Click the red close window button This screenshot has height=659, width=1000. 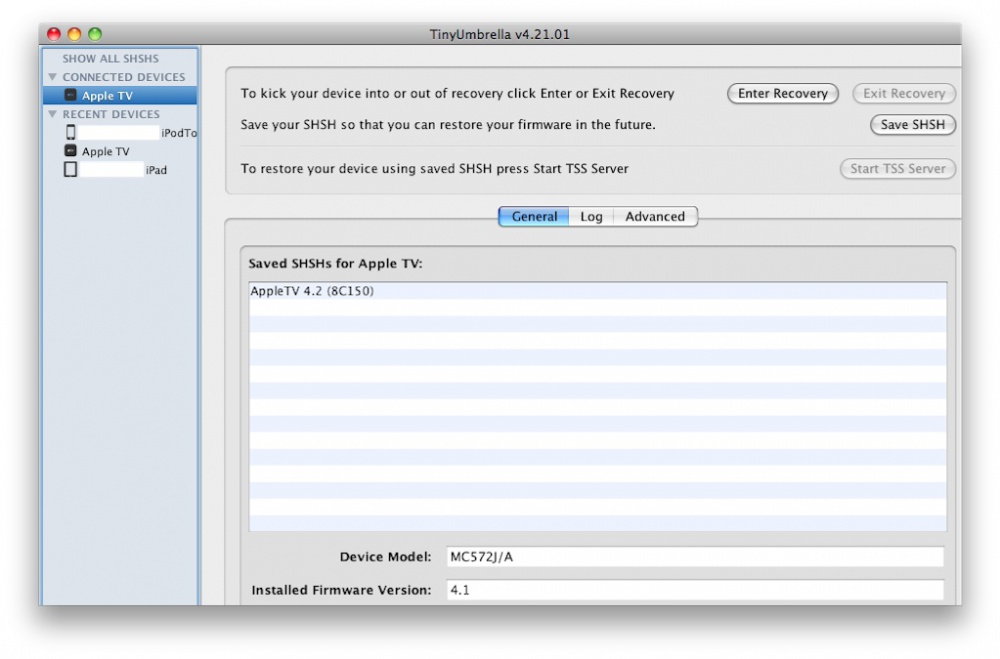click(x=54, y=34)
